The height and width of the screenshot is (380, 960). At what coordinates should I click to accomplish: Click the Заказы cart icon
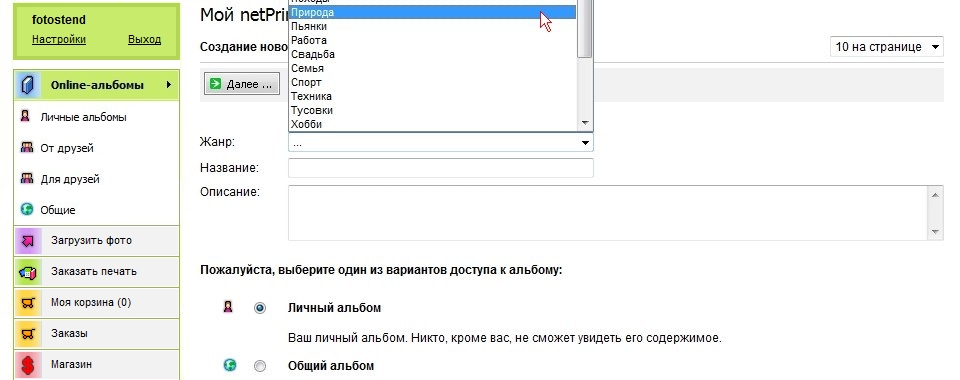point(28,334)
